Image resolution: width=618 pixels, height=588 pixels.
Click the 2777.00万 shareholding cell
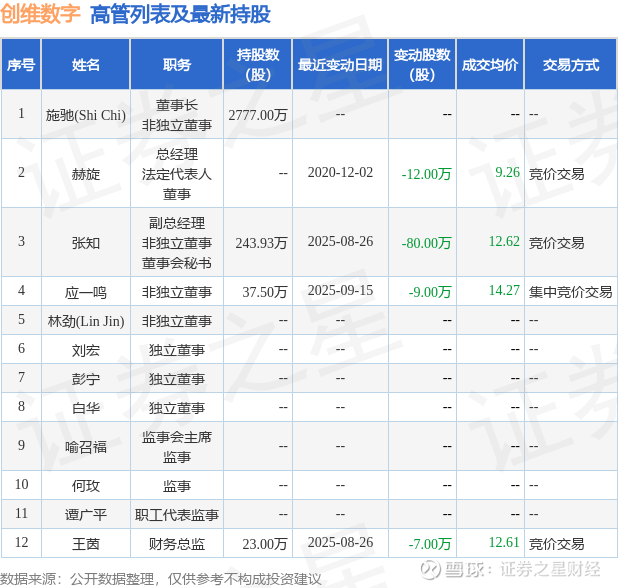[x=258, y=115]
